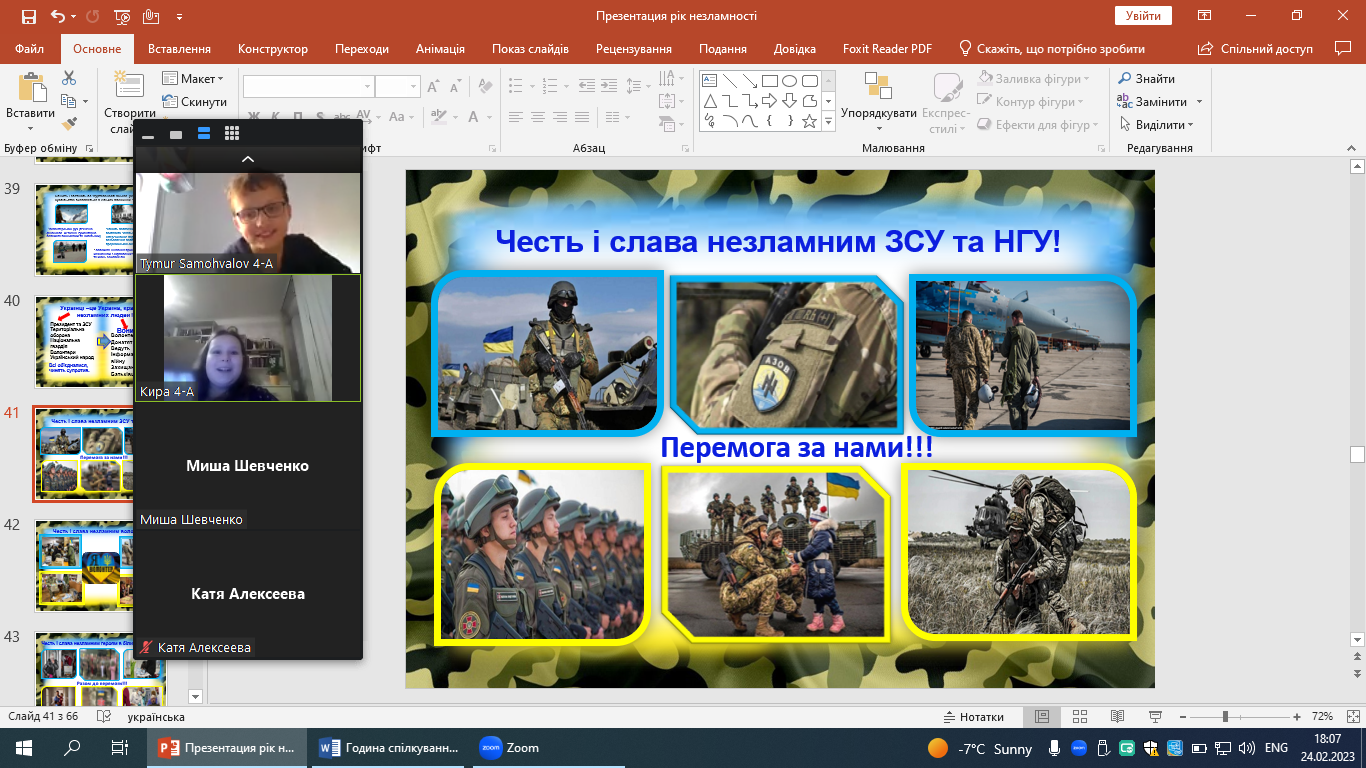
Task: Start slideshow from beginning via quick access
Action: tap(122, 16)
